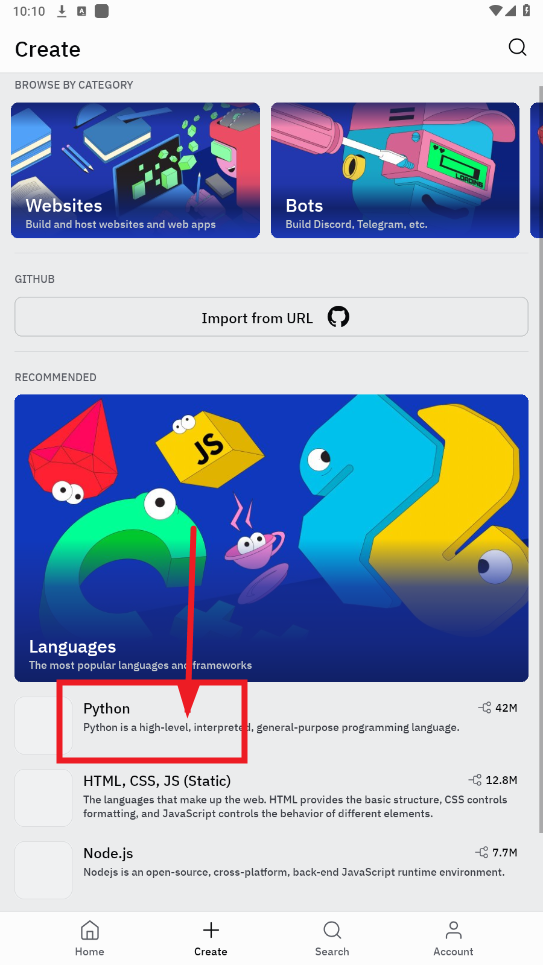This screenshot has width=543, height=965.
Task: Select the Python template
Action: pos(272,725)
